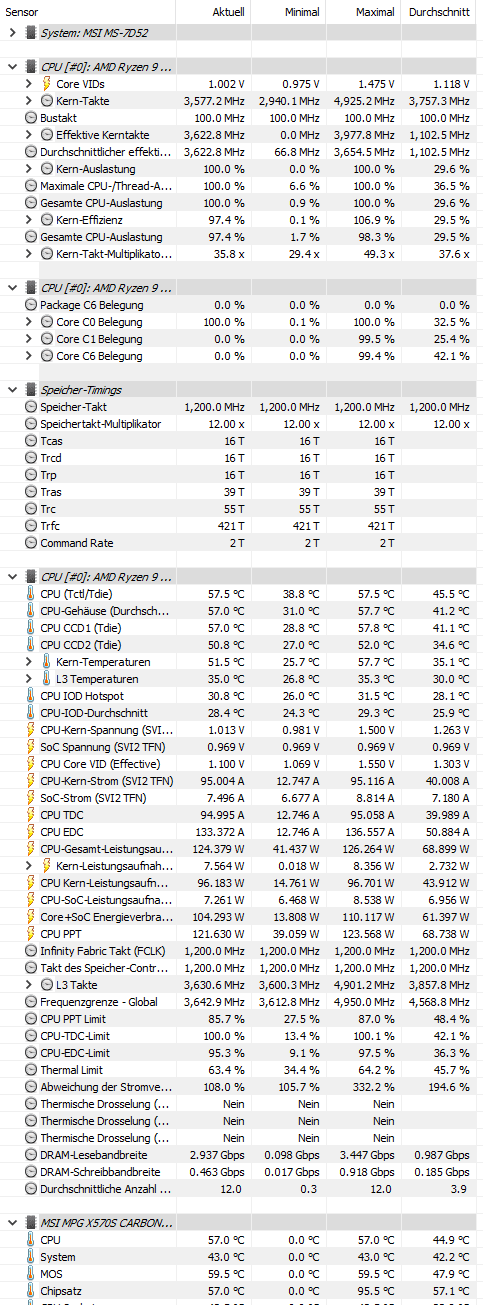This screenshot has height=1305, width=483.
Task: Collapse the Speicher-Timings section
Action: [x=12, y=390]
